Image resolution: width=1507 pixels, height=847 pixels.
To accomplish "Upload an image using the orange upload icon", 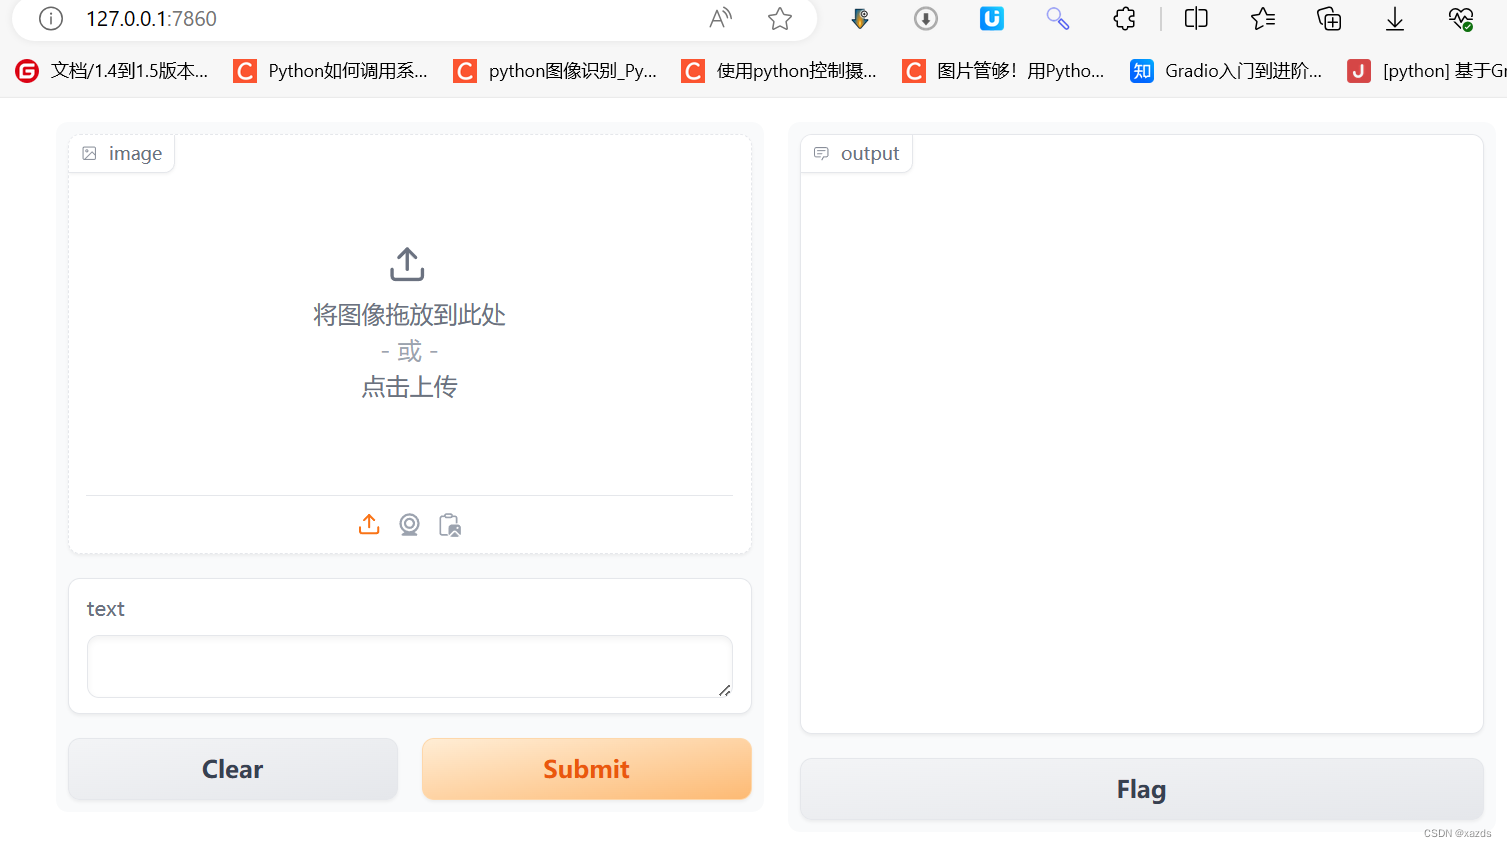I will [x=369, y=524].
